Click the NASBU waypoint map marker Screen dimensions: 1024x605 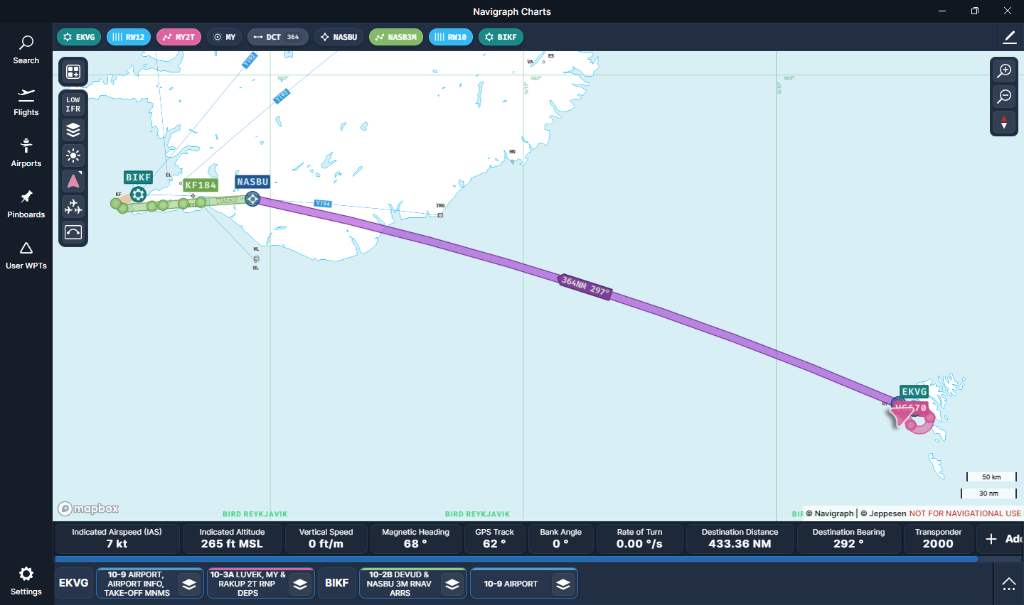click(x=252, y=199)
